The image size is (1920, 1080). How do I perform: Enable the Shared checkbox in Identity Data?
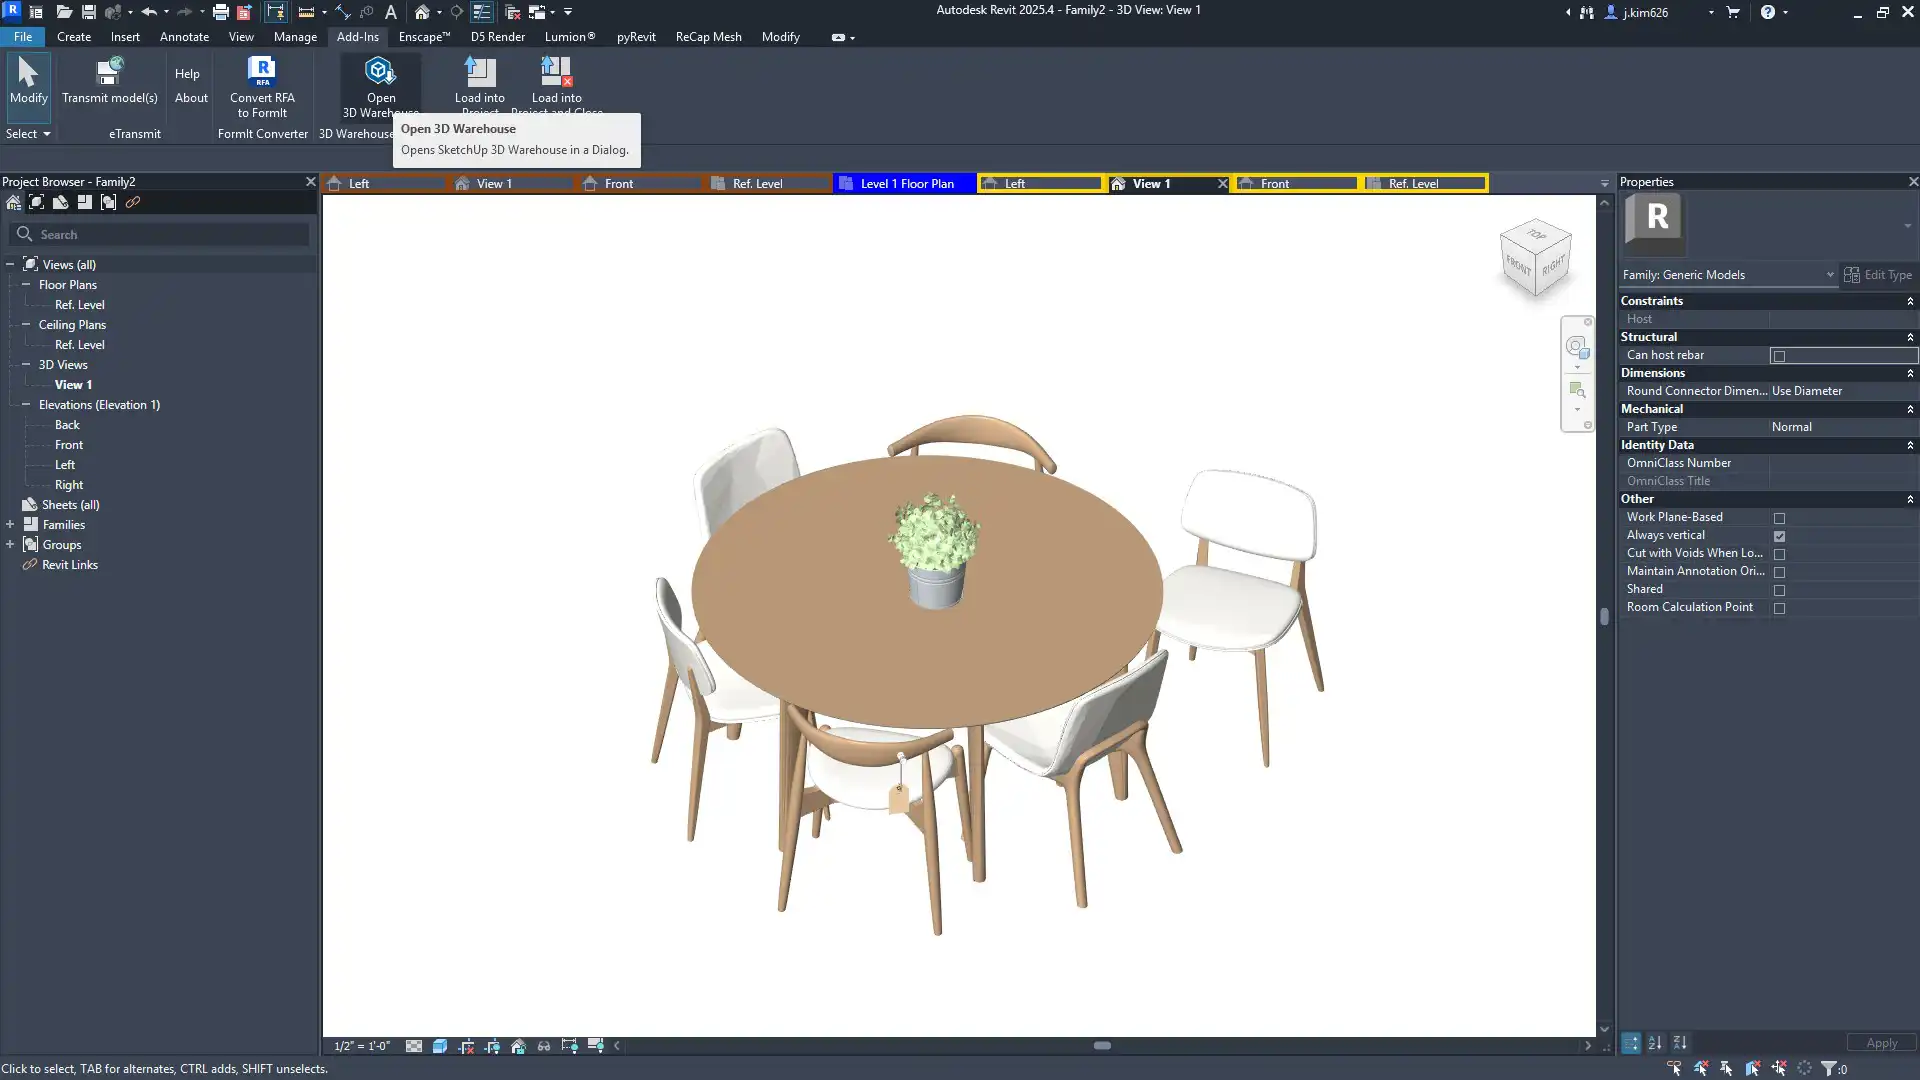pyautogui.click(x=1779, y=590)
